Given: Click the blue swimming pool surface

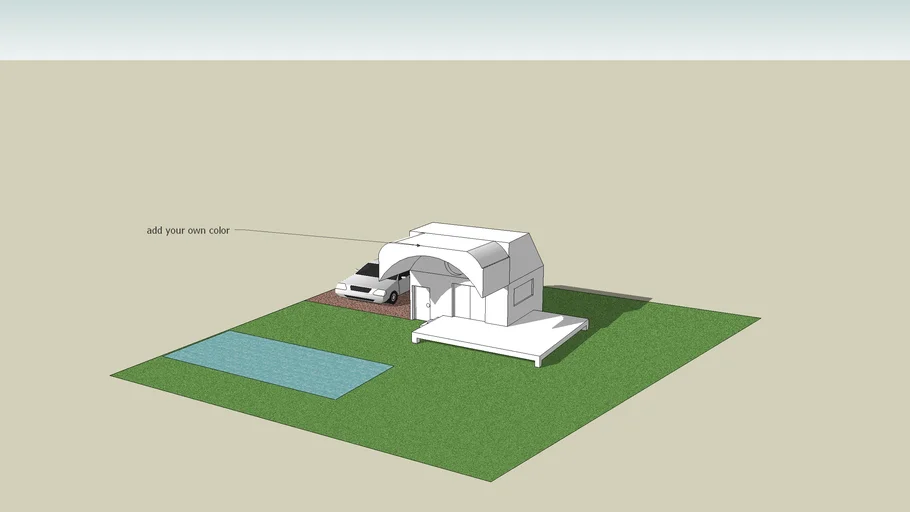Looking at the screenshot, I should pos(279,364).
